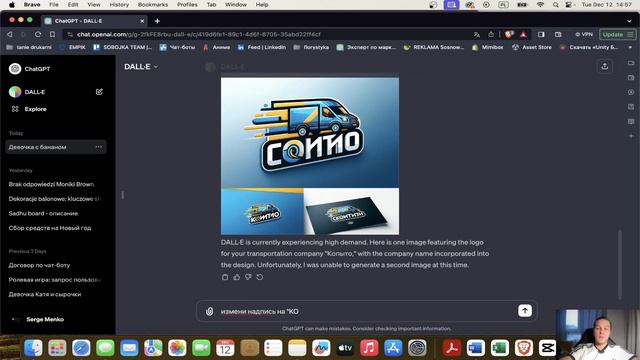640x360 pixels.
Task: Click the Update browser button
Action: coord(618,35)
